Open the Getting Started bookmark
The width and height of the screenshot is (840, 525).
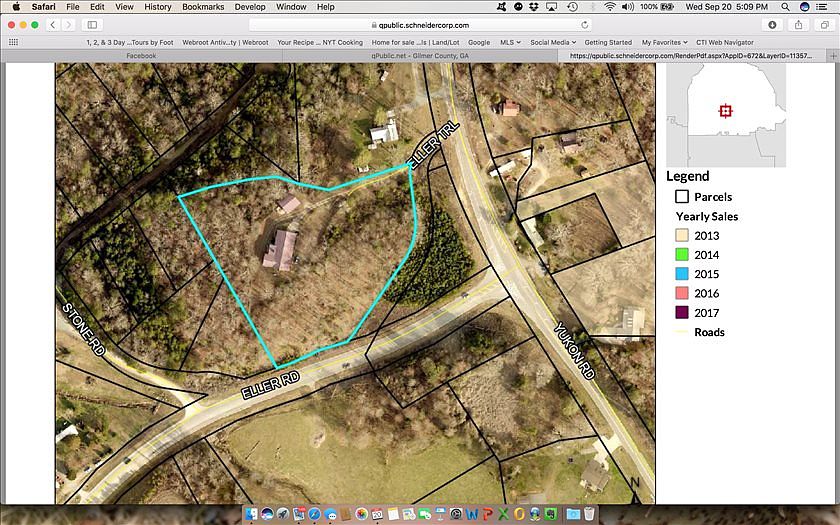coord(608,42)
